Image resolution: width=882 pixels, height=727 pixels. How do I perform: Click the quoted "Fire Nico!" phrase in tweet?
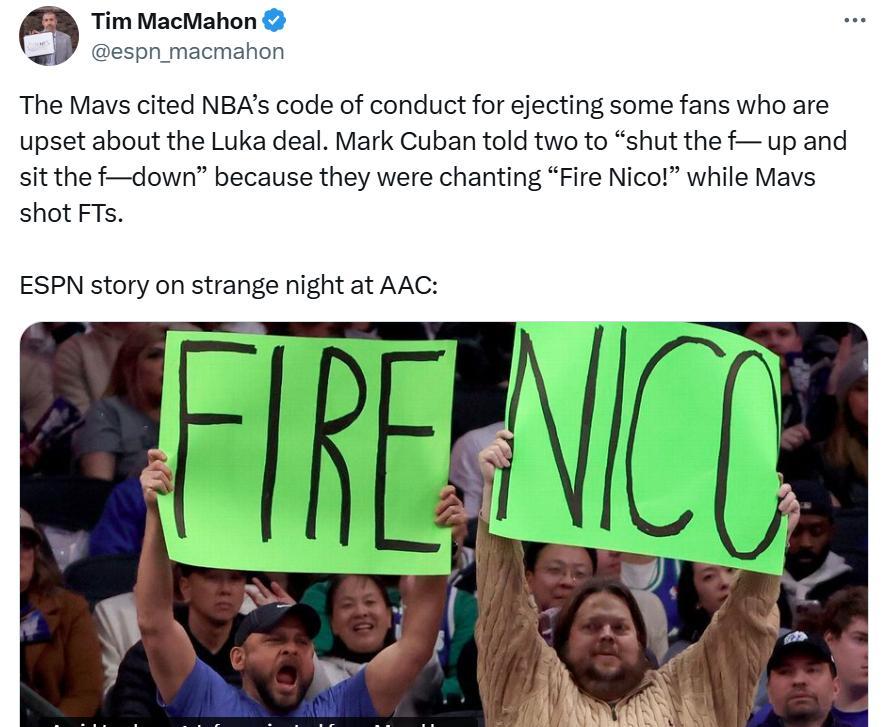[x=613, y=177]
